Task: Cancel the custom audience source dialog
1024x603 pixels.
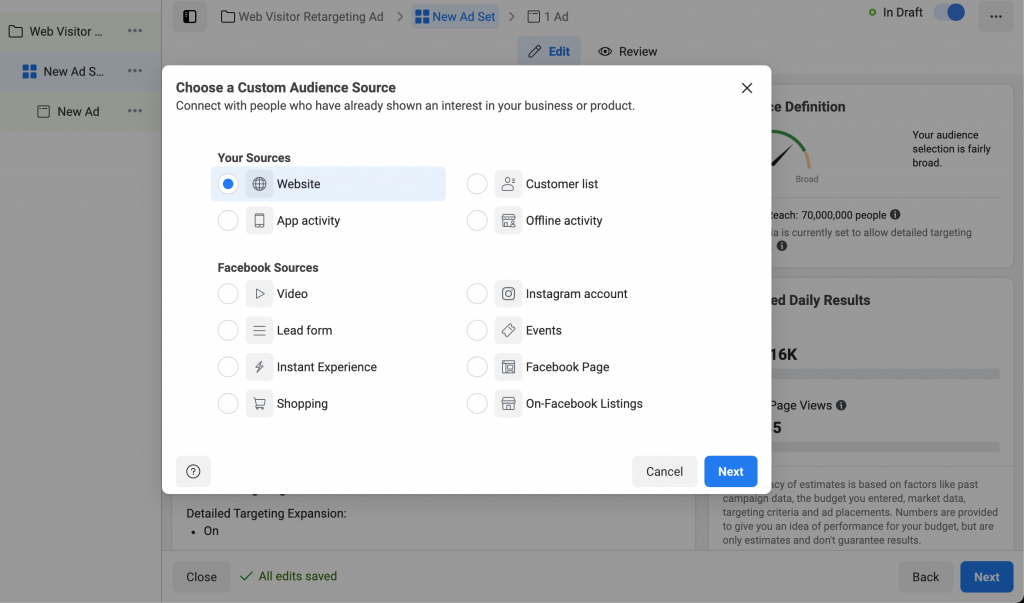Action: point(664,472)
